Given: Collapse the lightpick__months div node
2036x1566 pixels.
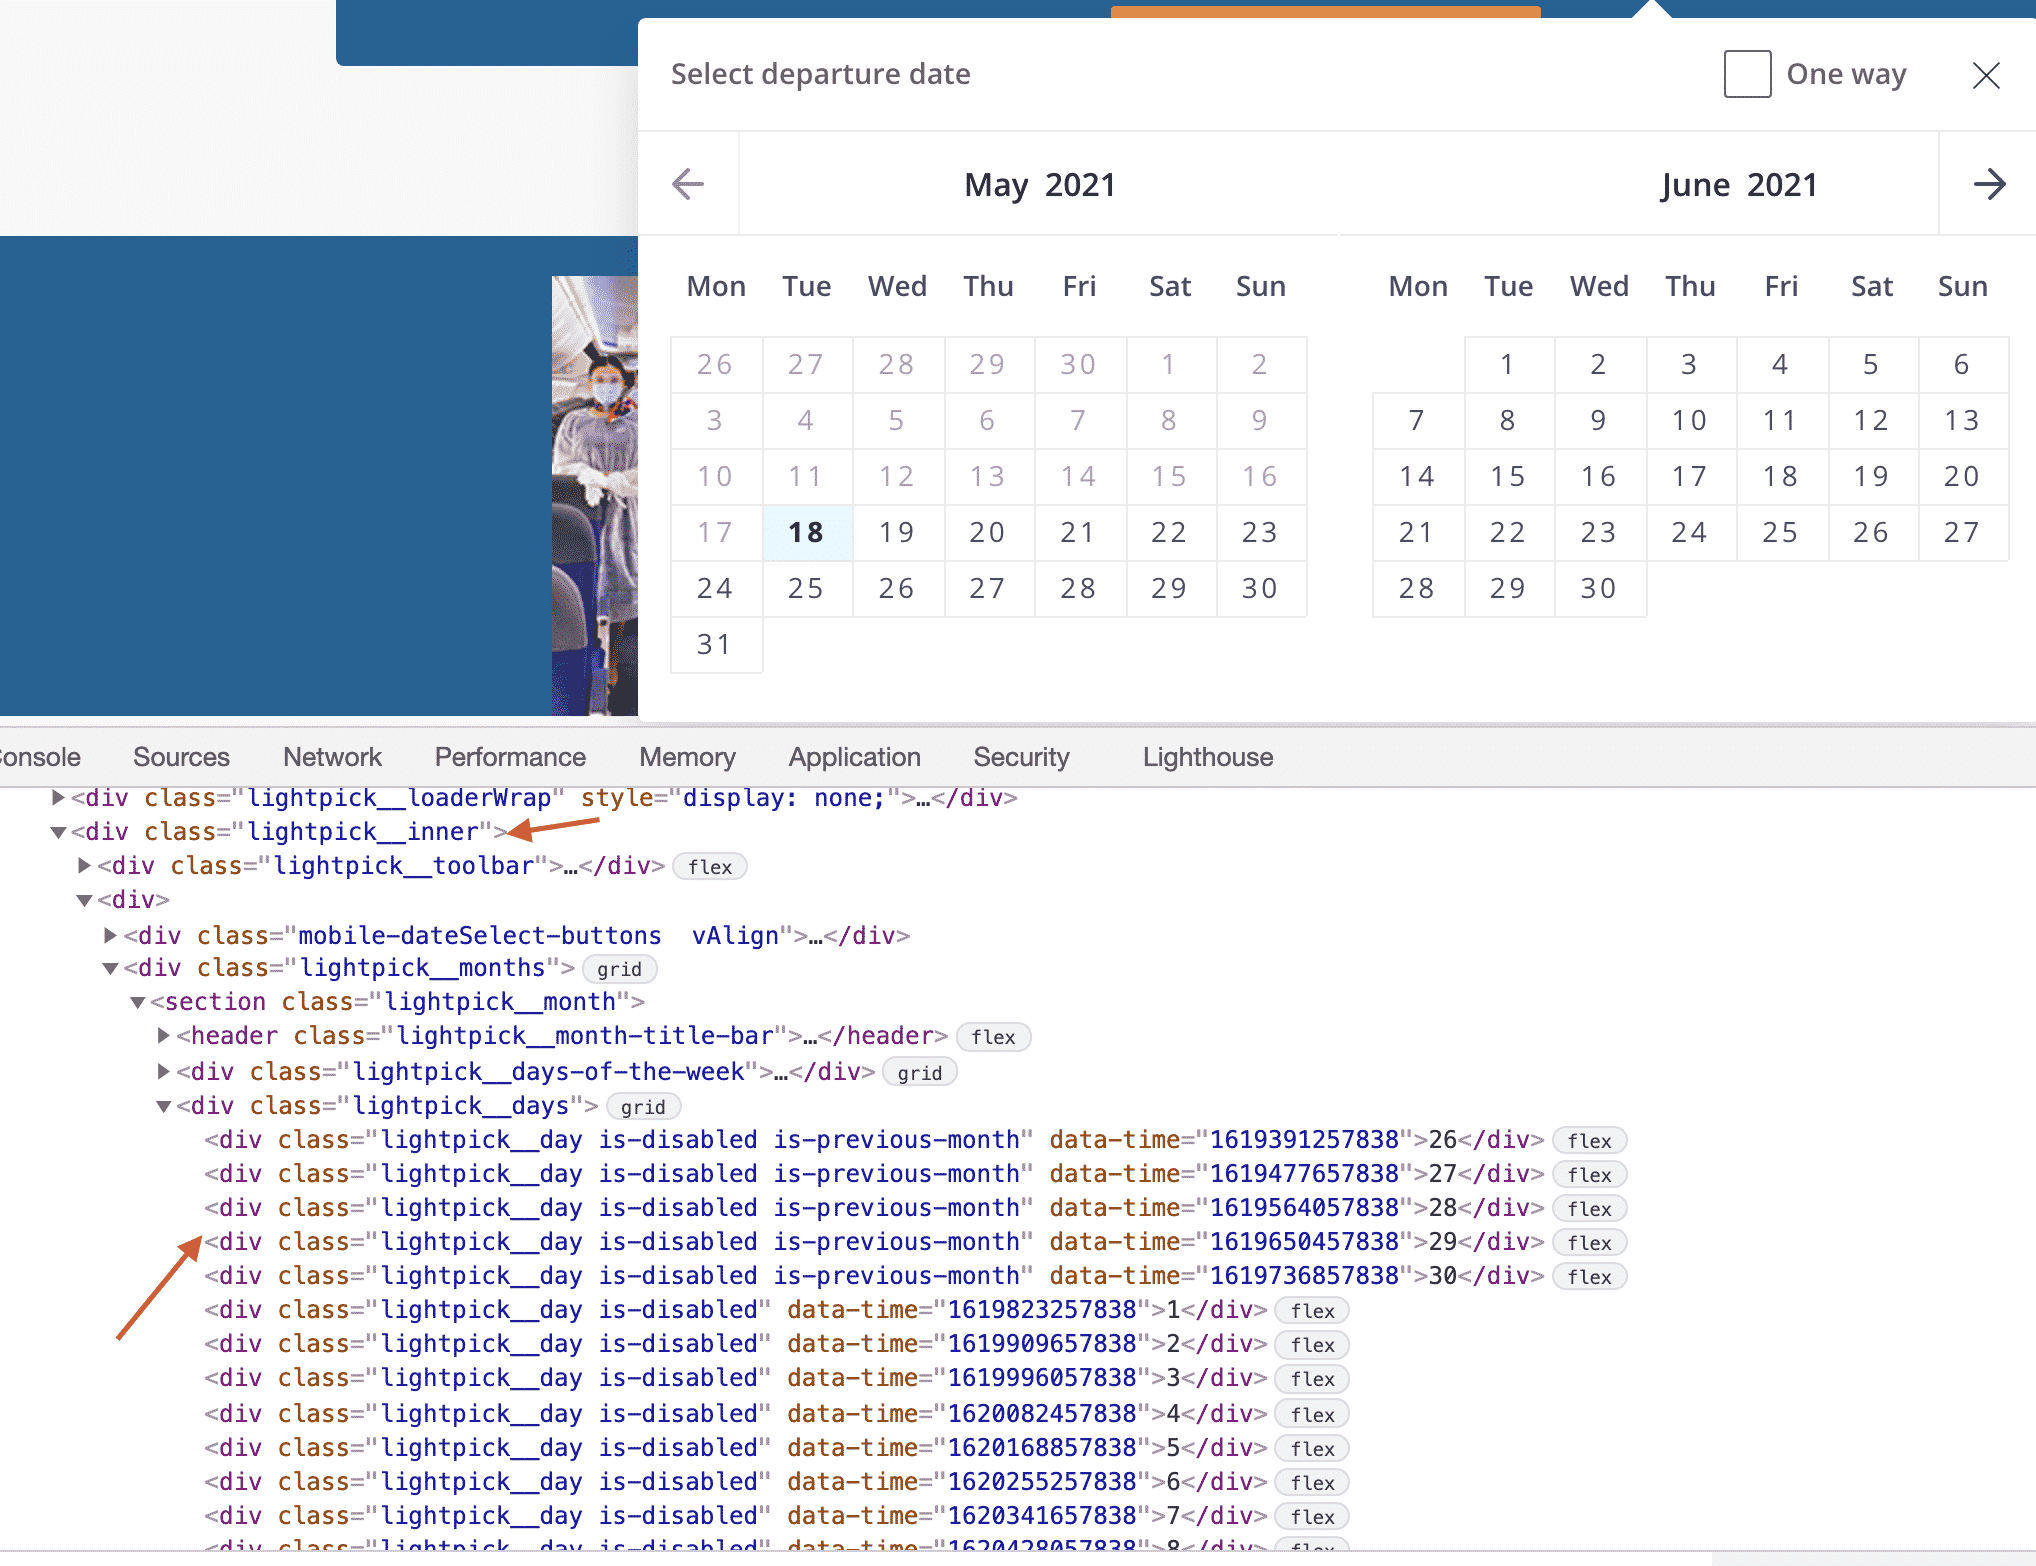Looking at the screenshot, I should 111,968.
